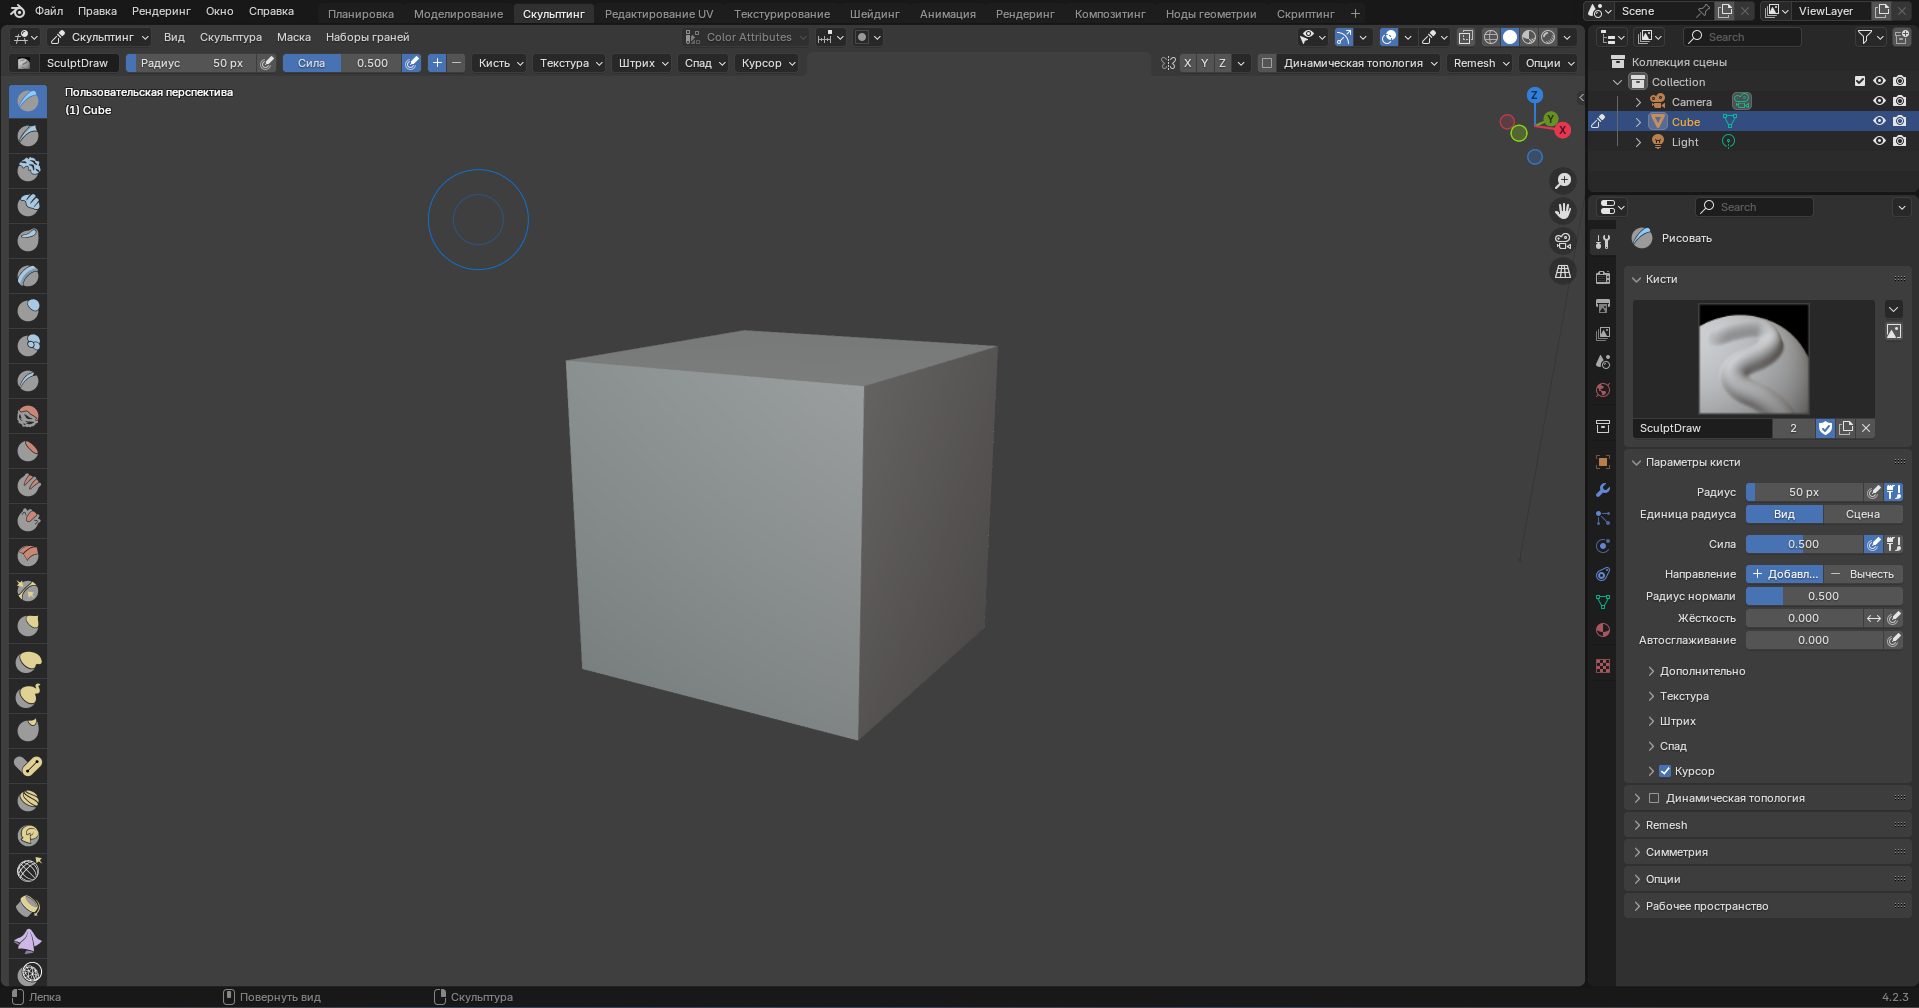This screenshot has height=1008, width=1919.
Task: Click the SculptDraw brush preview thumbnail
Action: 1754,359
